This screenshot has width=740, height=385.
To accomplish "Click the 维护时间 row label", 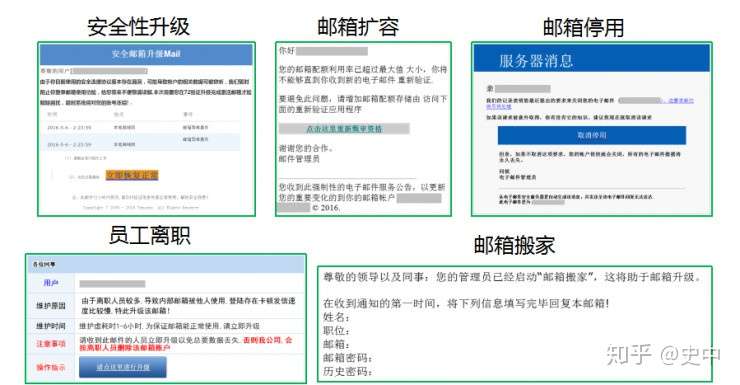I will click(51, 326).
